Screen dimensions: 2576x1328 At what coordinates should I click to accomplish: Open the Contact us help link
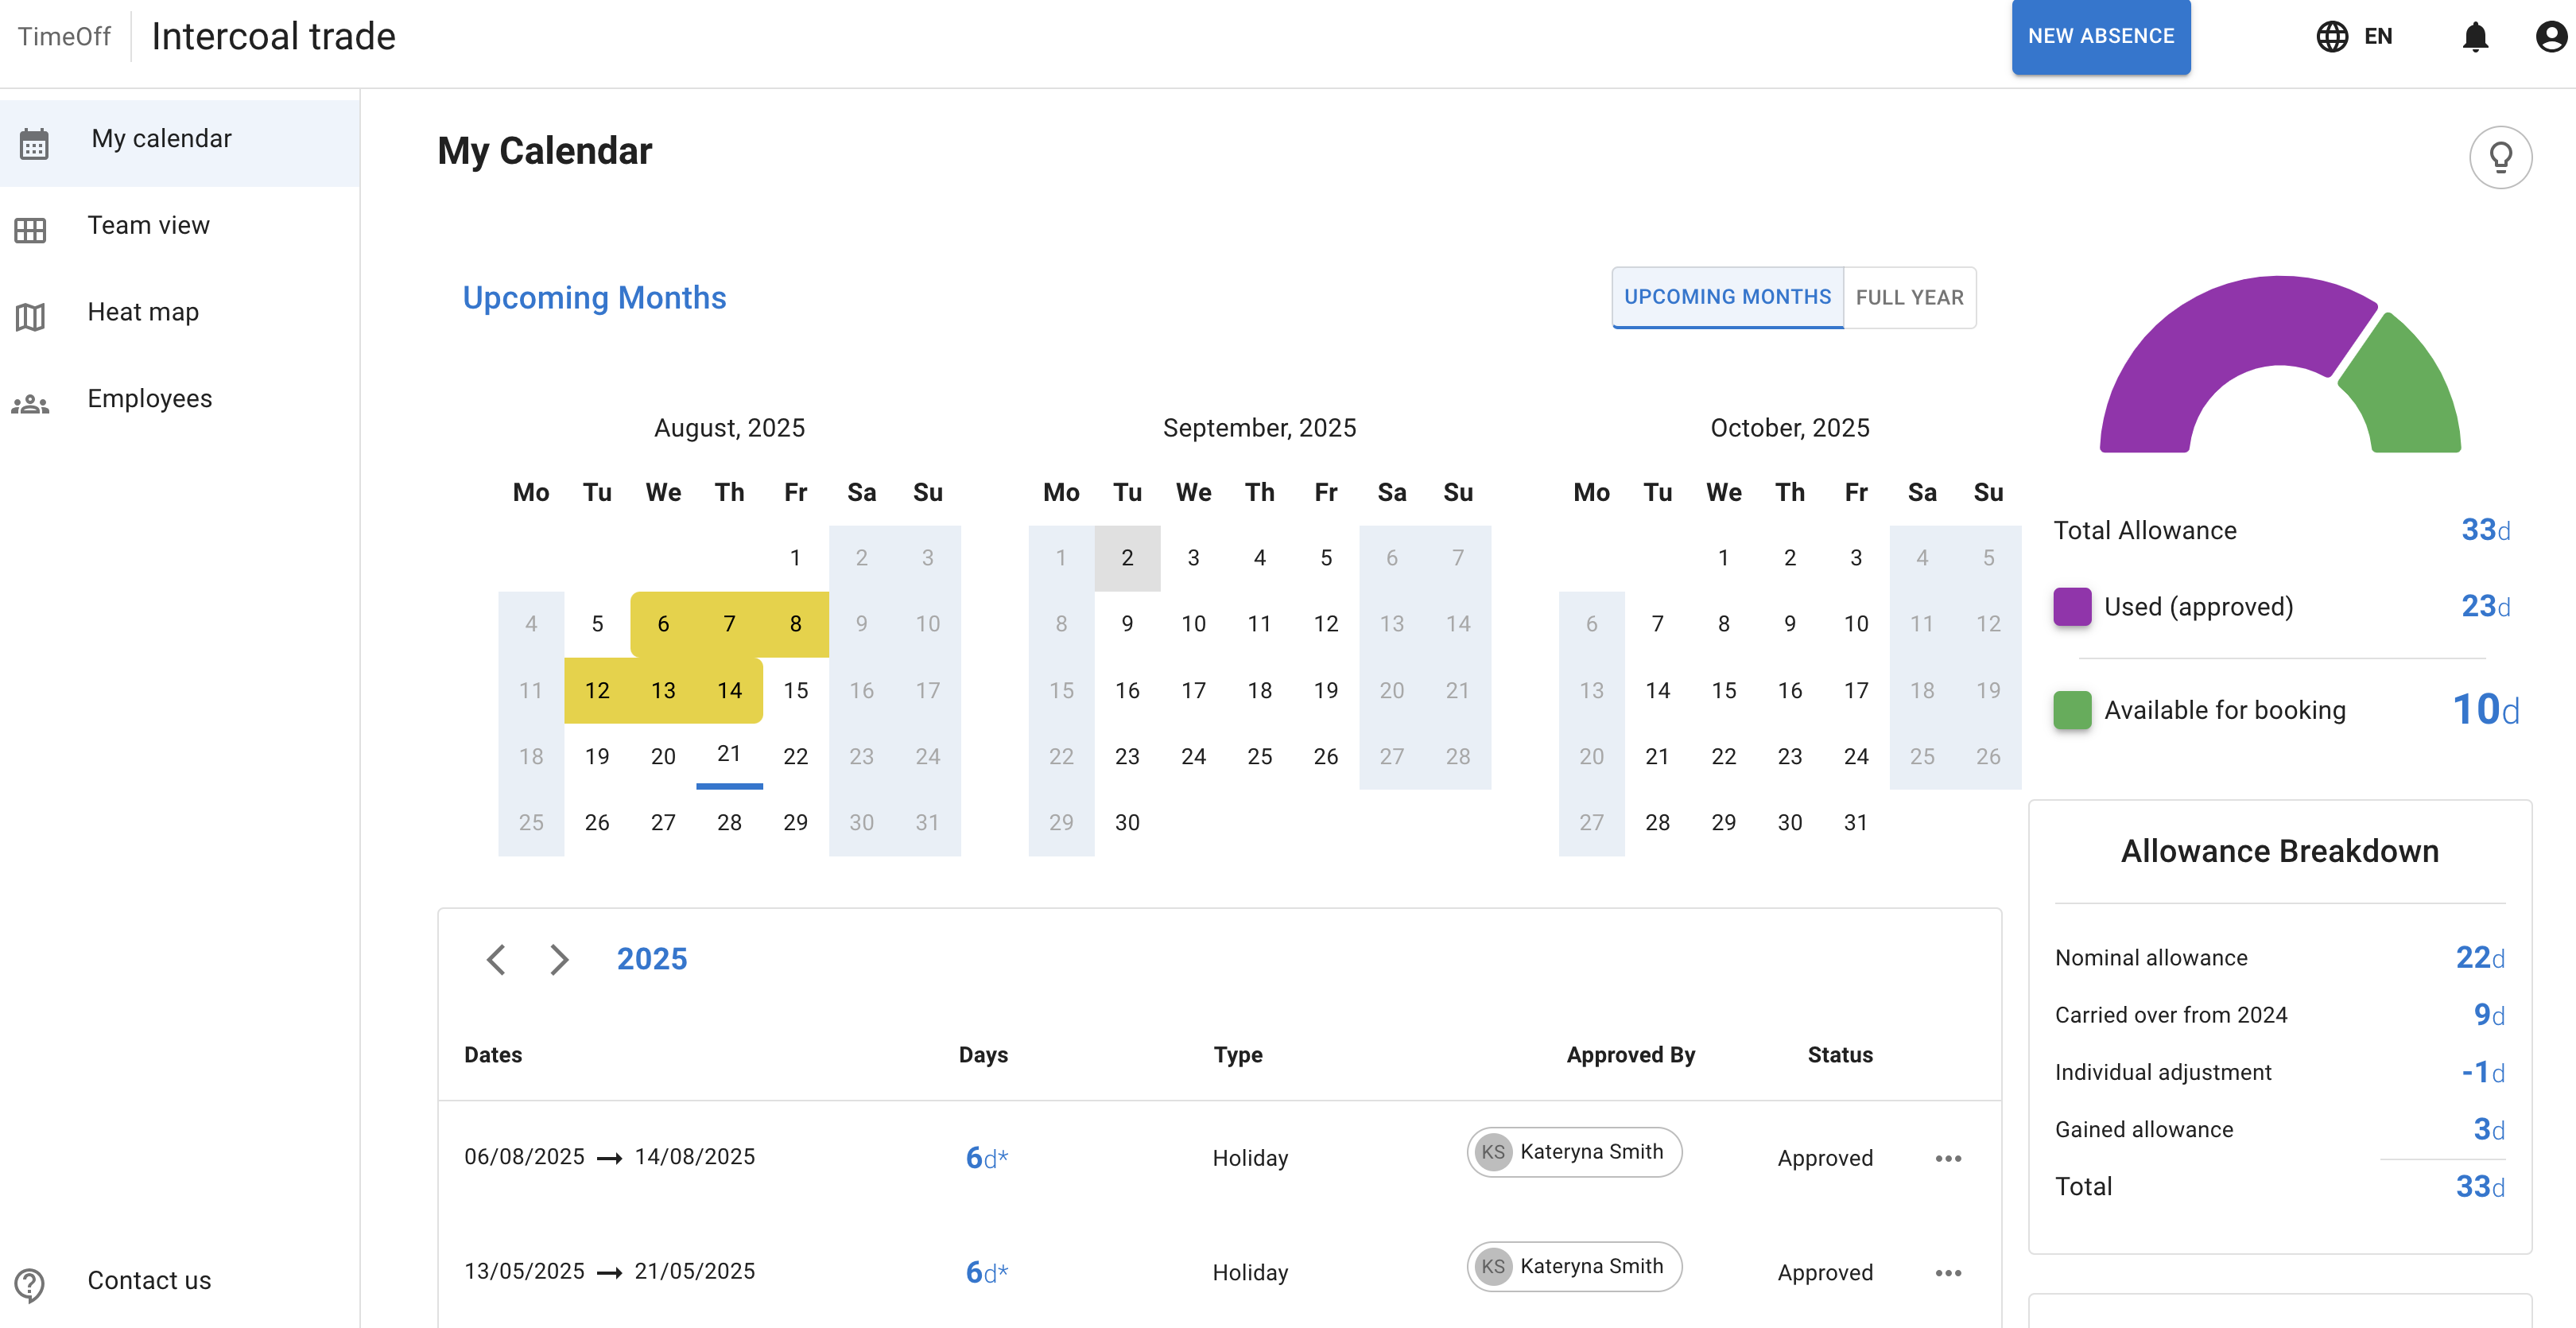pyautogui.click(x=148, y=1281)
